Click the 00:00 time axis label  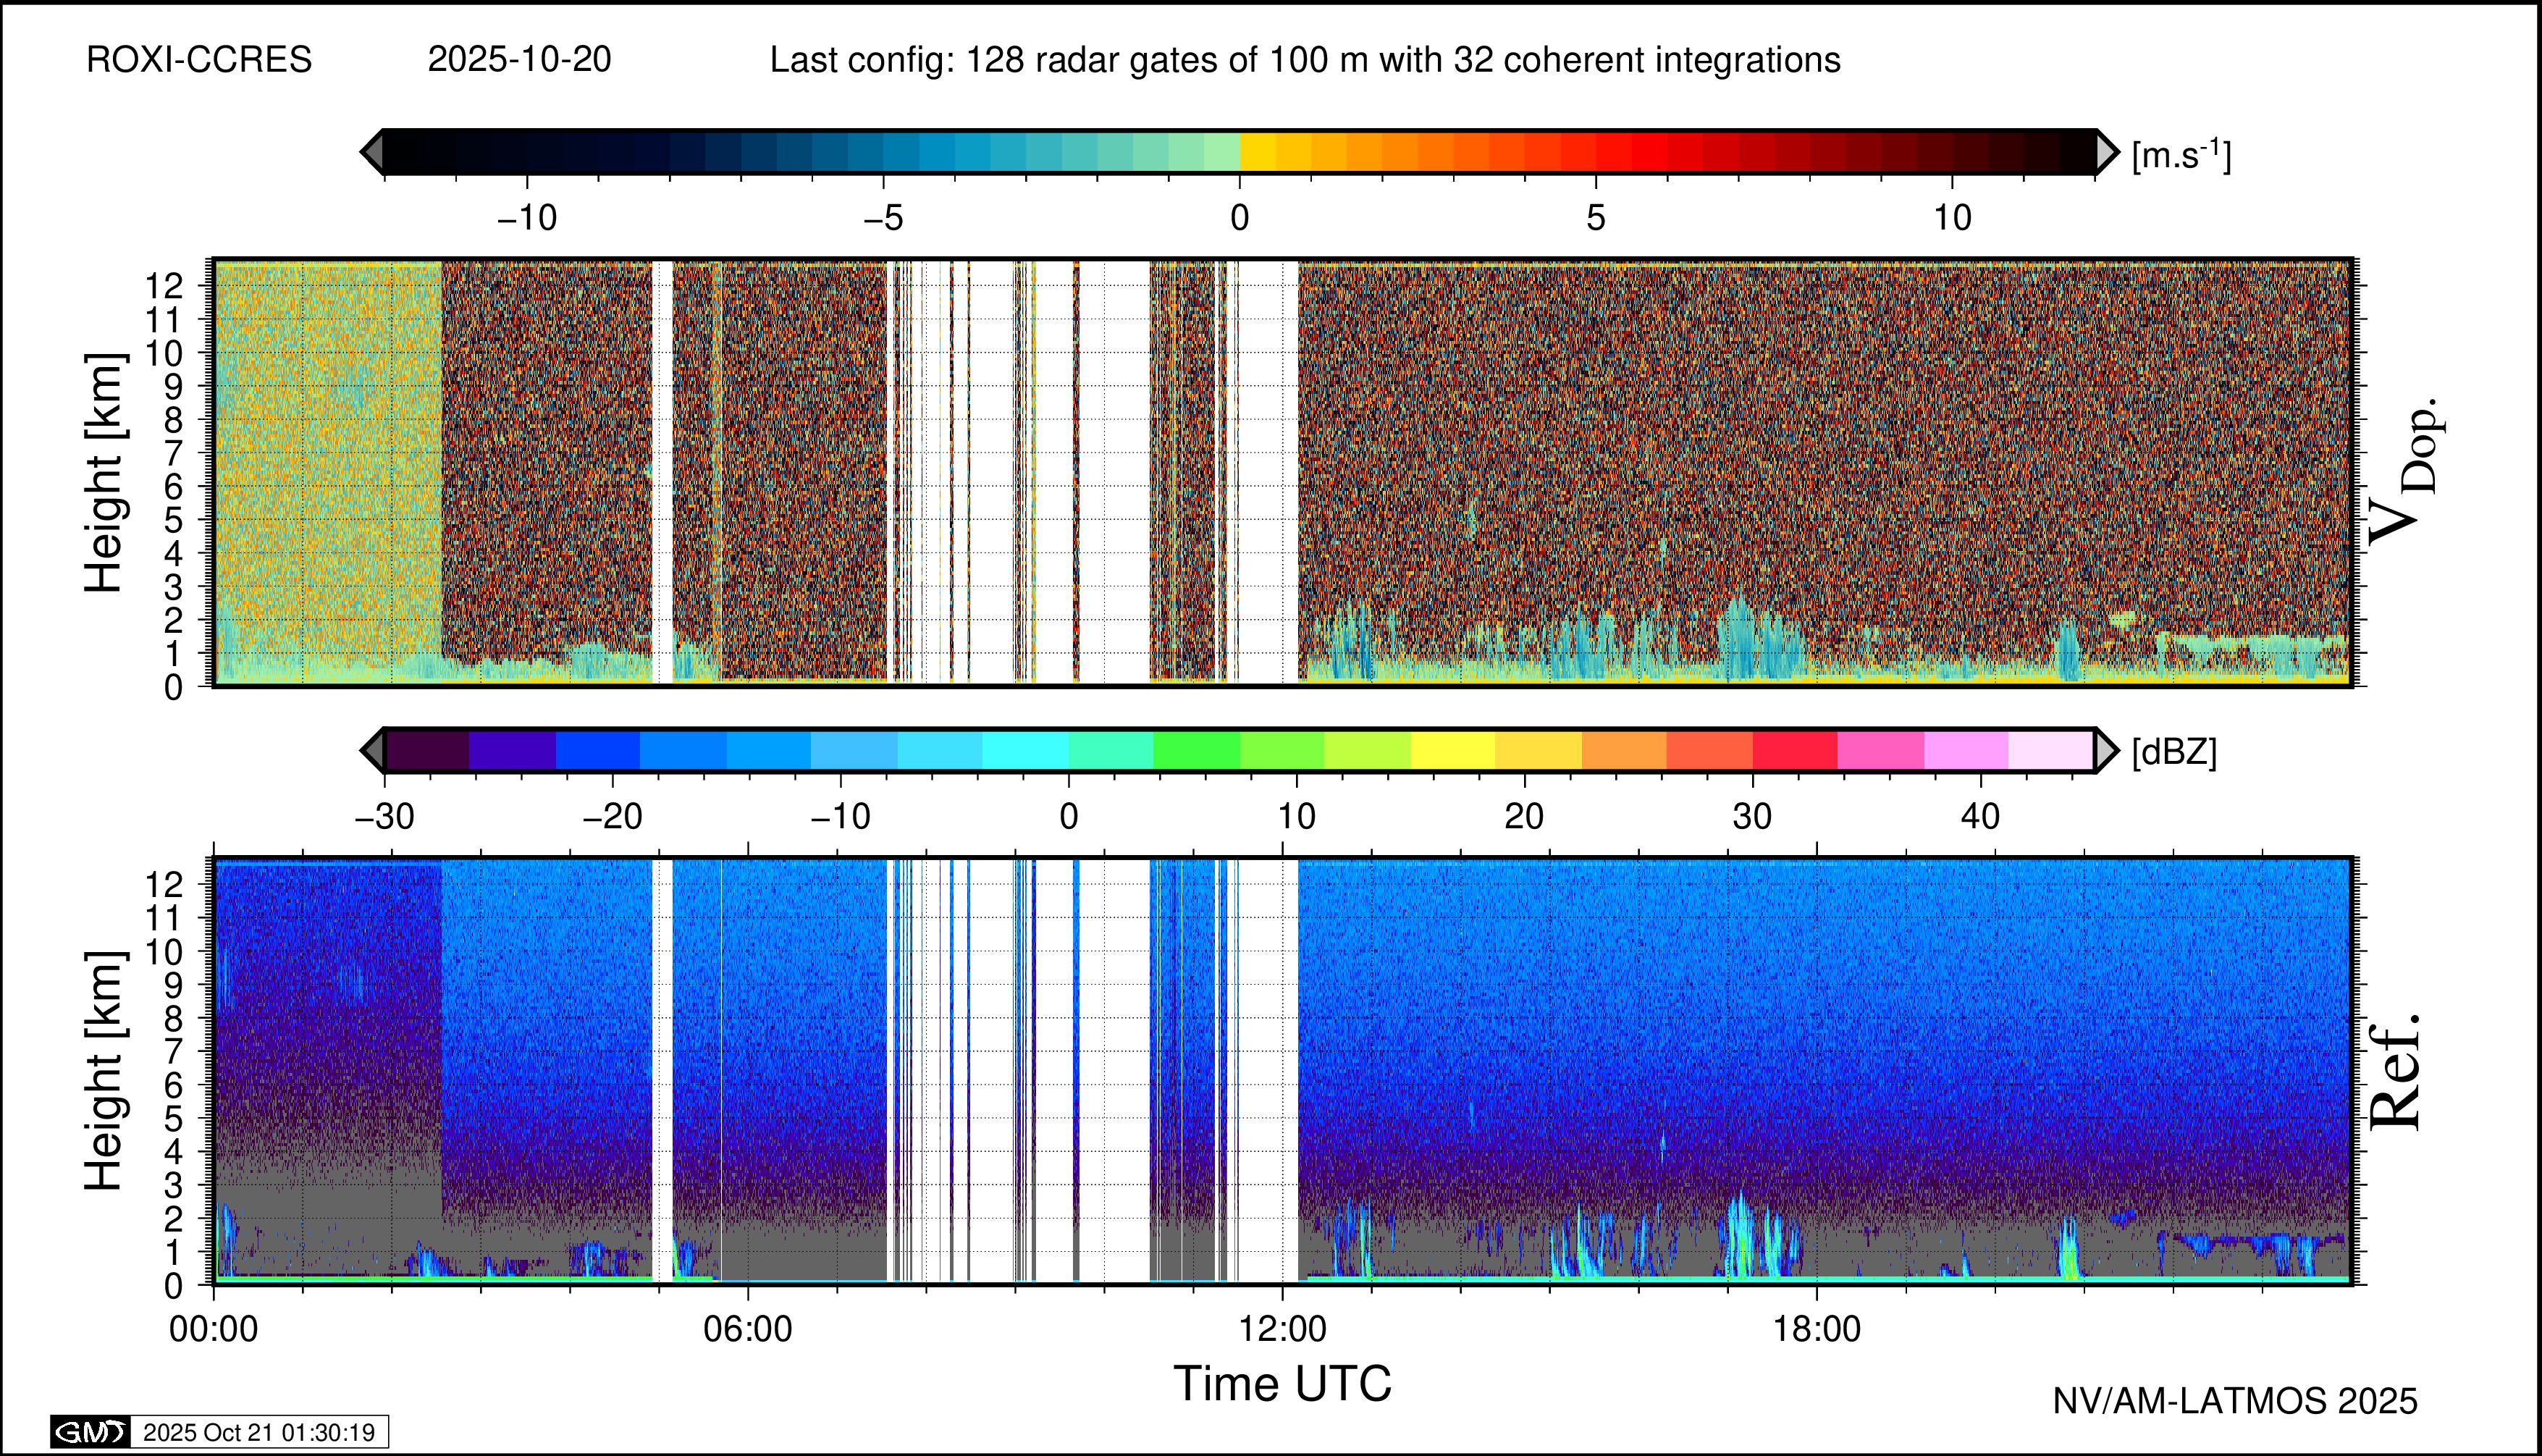(214, 1329)
